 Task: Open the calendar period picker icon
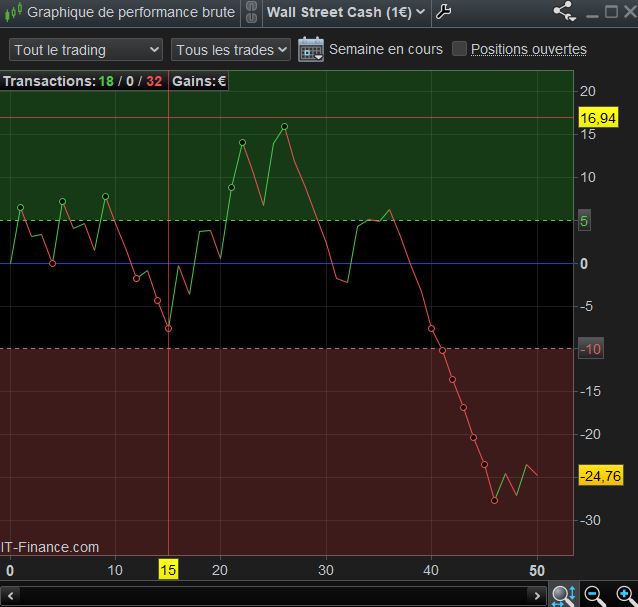311,49
